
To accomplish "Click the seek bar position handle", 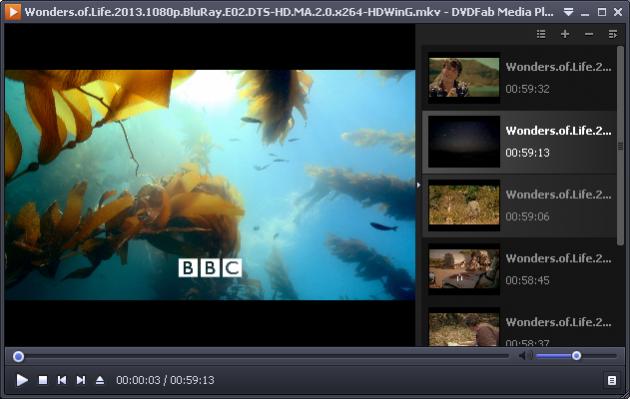I will click(18, 356).
